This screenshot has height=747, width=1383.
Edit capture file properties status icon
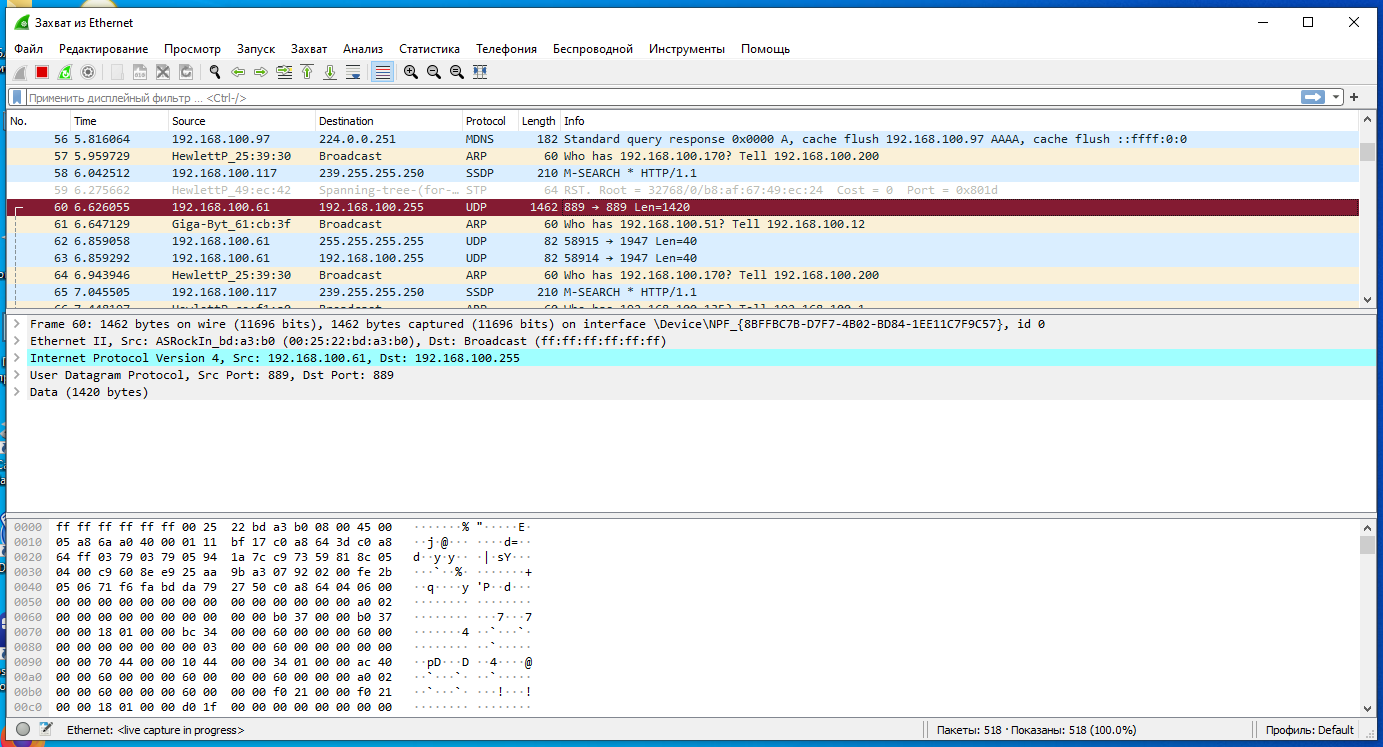tap(45, 730)
